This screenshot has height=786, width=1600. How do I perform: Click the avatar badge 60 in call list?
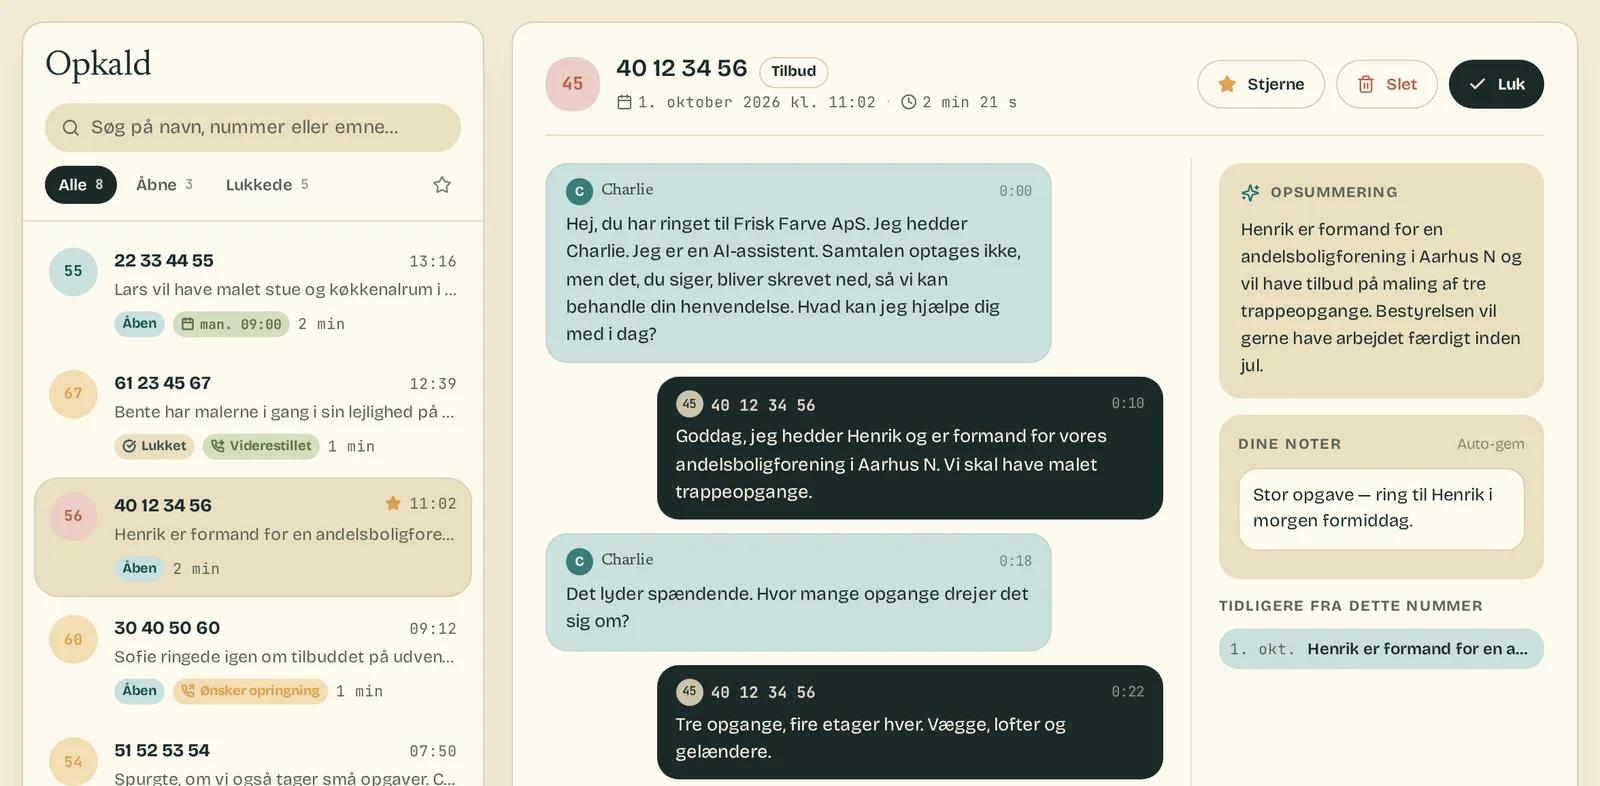(73, 639)
